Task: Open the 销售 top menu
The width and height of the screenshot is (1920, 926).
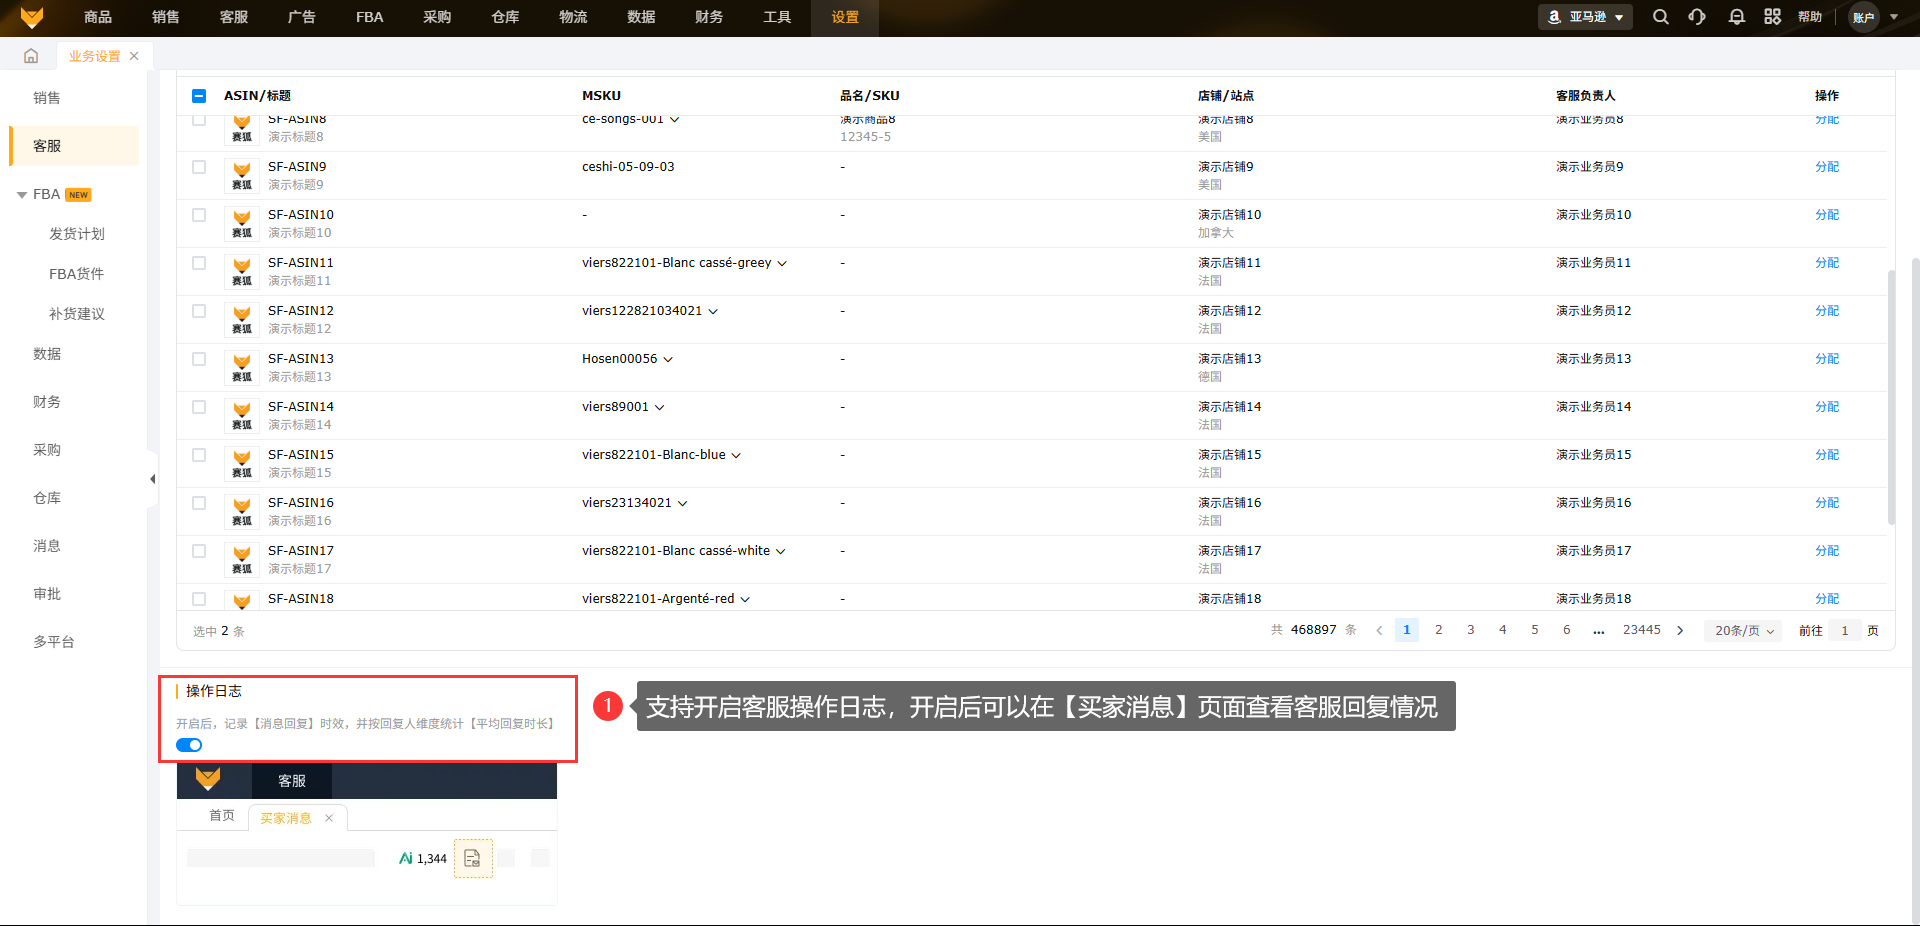Action: pyautogui.click(x=166, y=17)
